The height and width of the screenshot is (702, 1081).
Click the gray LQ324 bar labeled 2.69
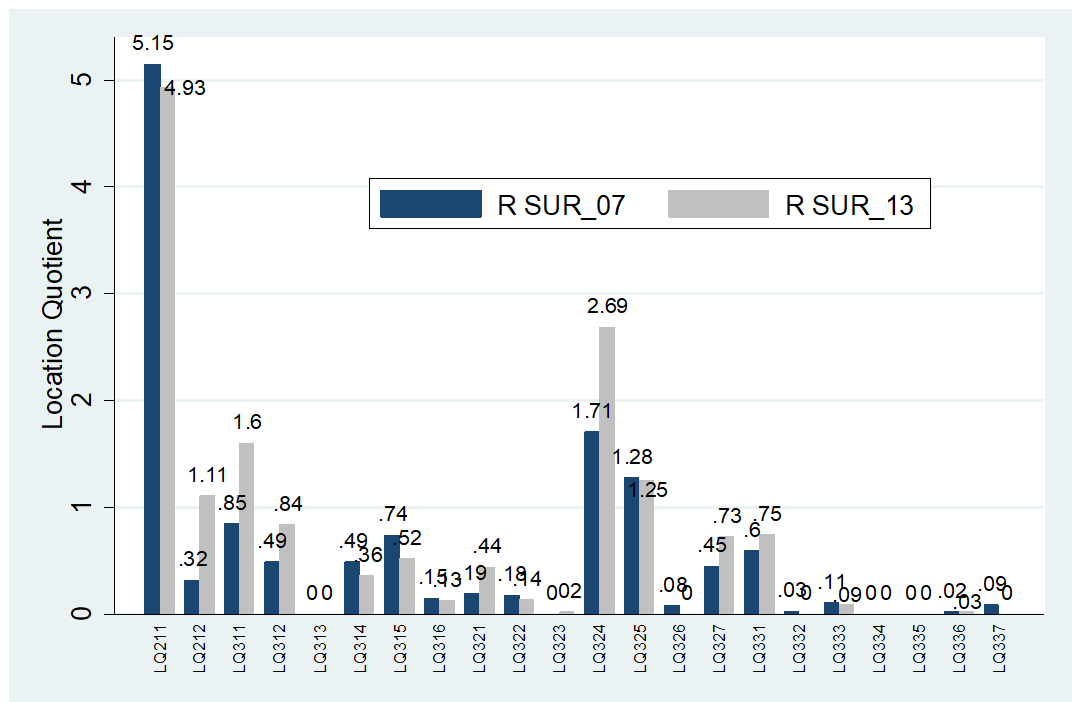[x=607, y=470]
